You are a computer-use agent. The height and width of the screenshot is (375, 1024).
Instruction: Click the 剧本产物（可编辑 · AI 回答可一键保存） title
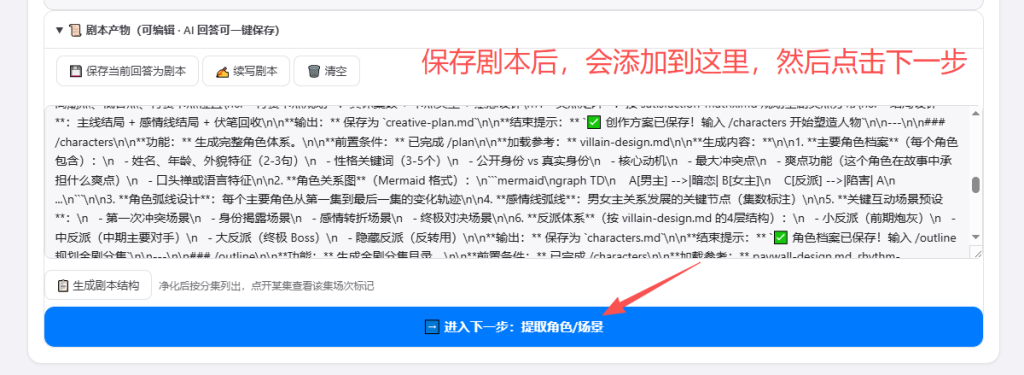182,30
